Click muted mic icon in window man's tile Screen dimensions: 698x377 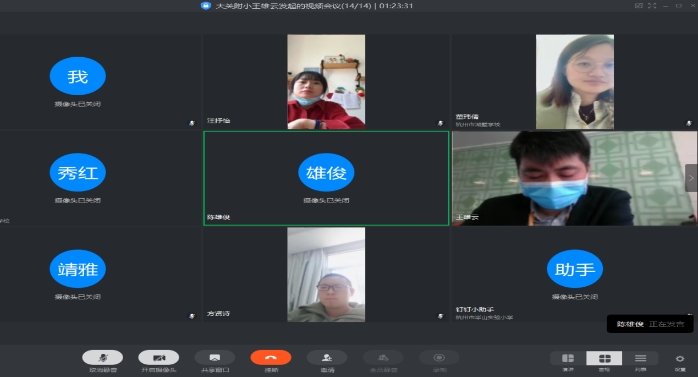(440, 316)
